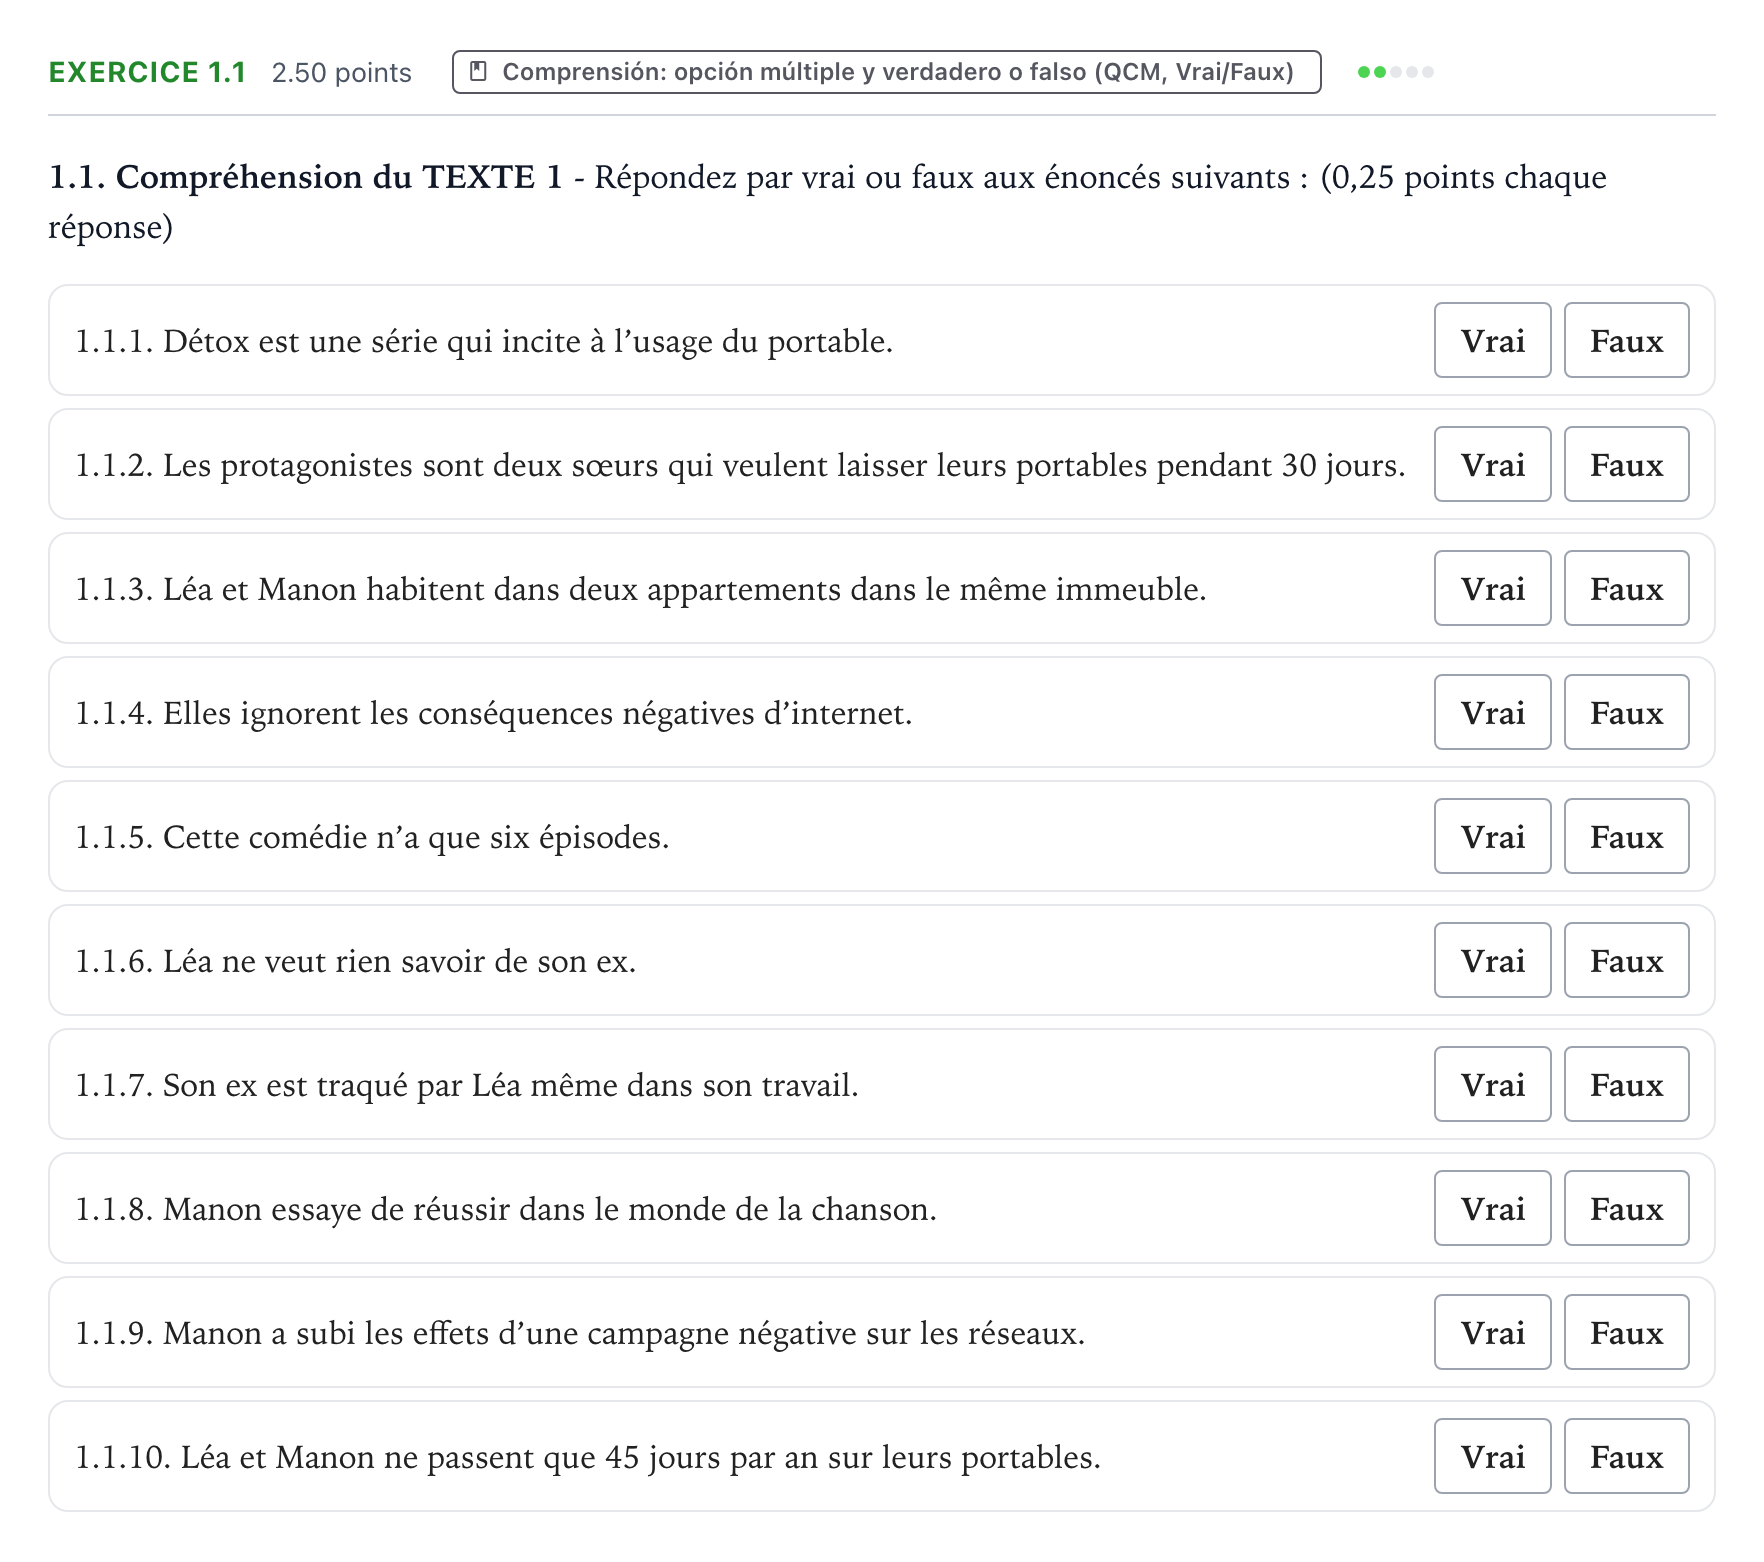Mark Faux for statement 1.1.3 about immeuble
The width and height of the screenshot is (1764, 1562).
coord(1626,588)
